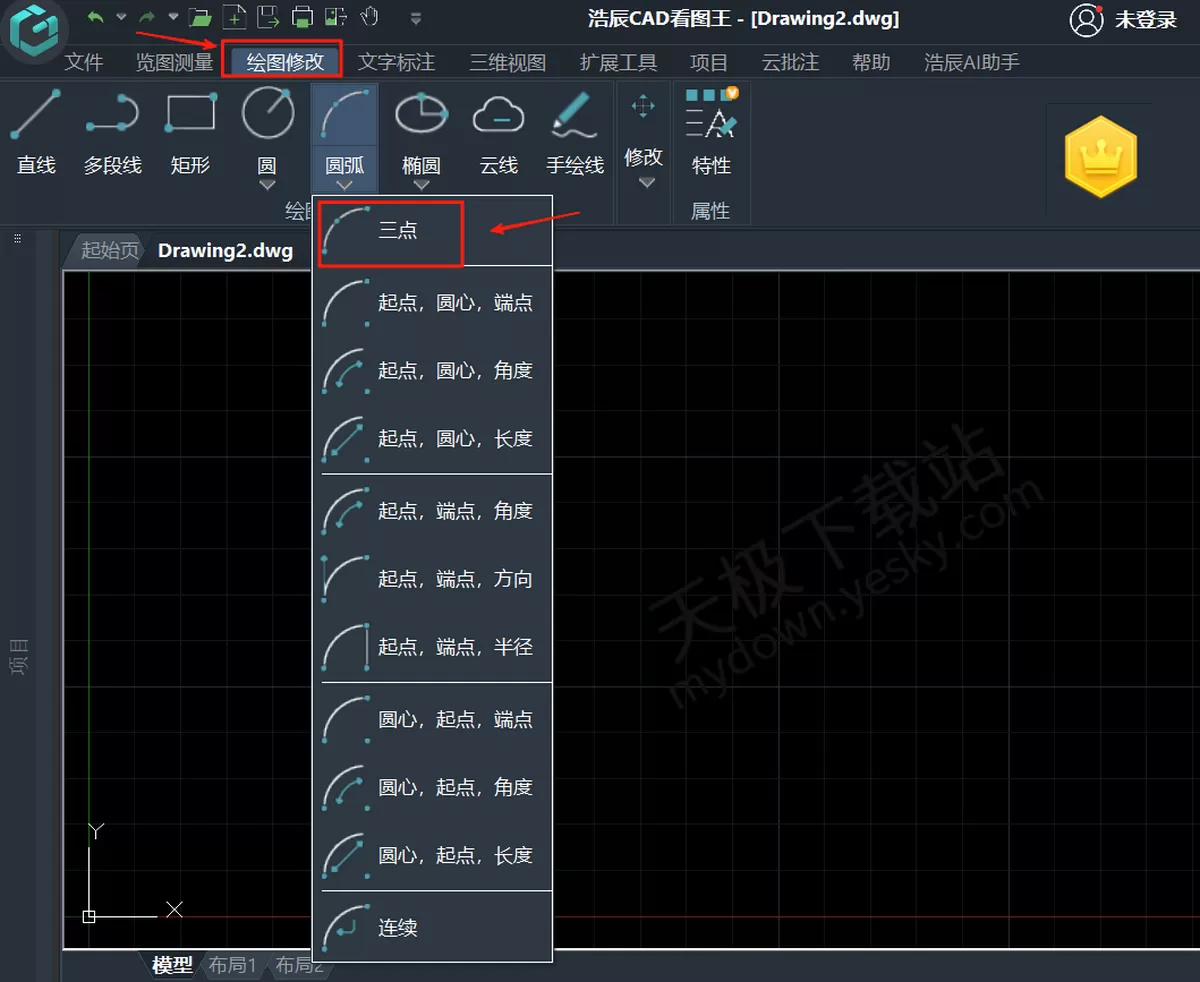Open the 扩展工具 tab
Image resolution: width=1200 pixels, height=982 pixels.
pos(618,62)
